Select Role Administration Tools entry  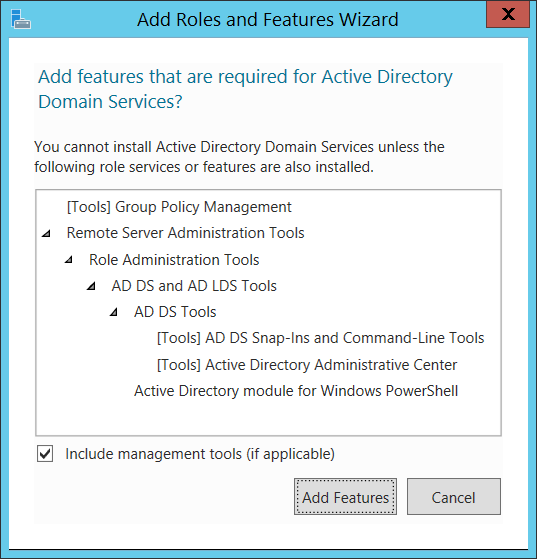coord(174,260)
